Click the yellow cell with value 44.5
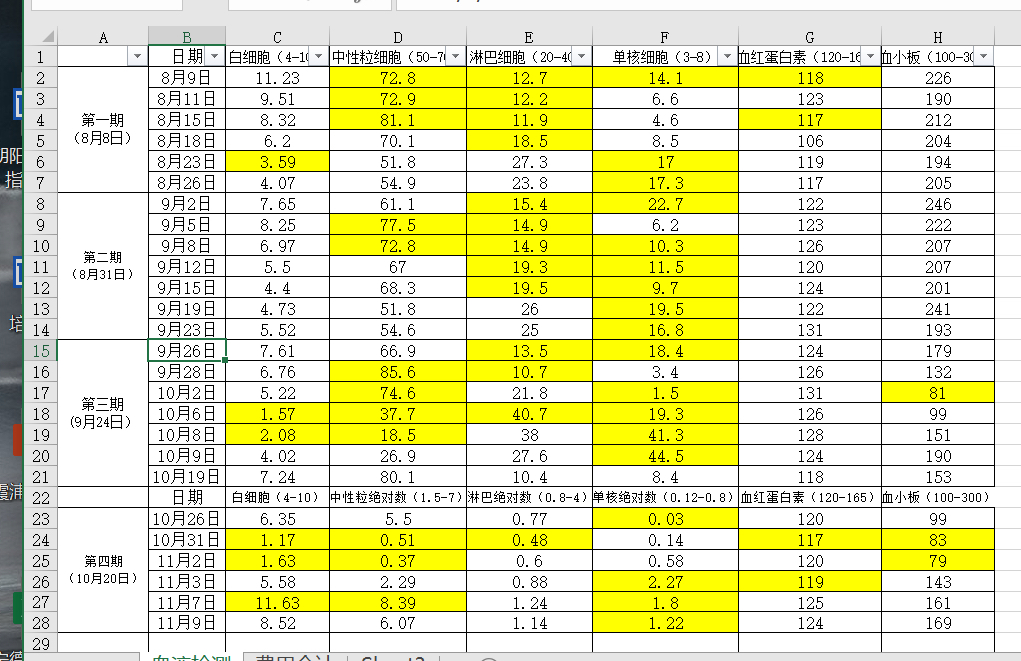Viewport: 1021px width, 661px height. 665,456
